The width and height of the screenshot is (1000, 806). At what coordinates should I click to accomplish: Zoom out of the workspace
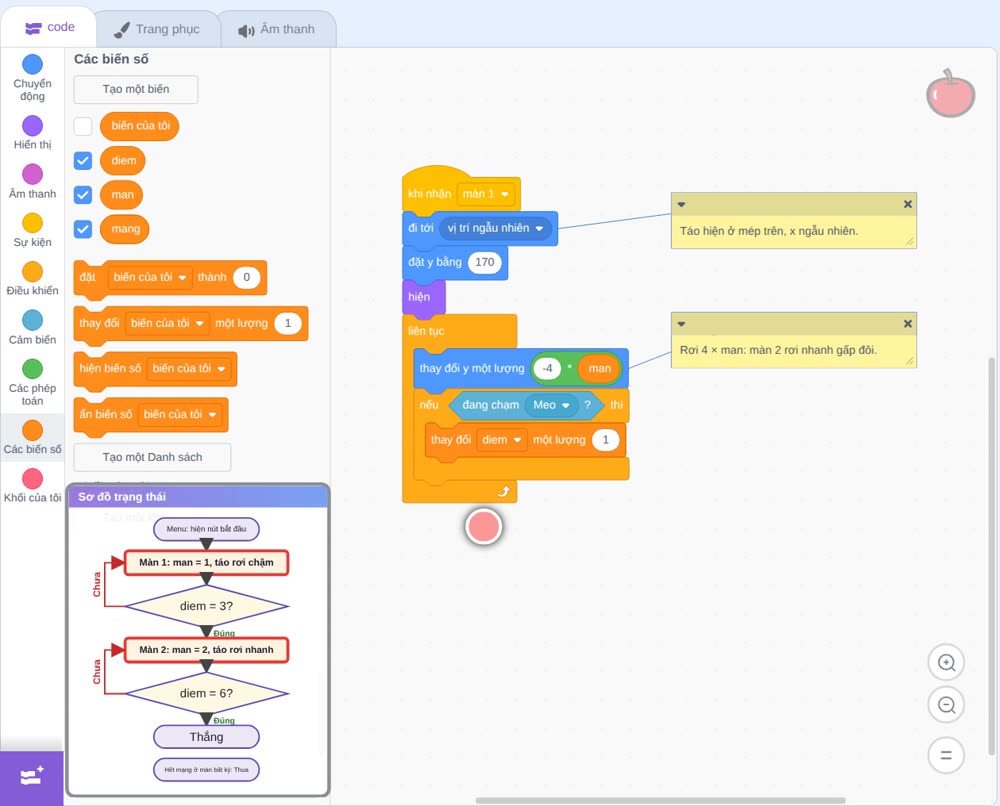tap(946, 705)
